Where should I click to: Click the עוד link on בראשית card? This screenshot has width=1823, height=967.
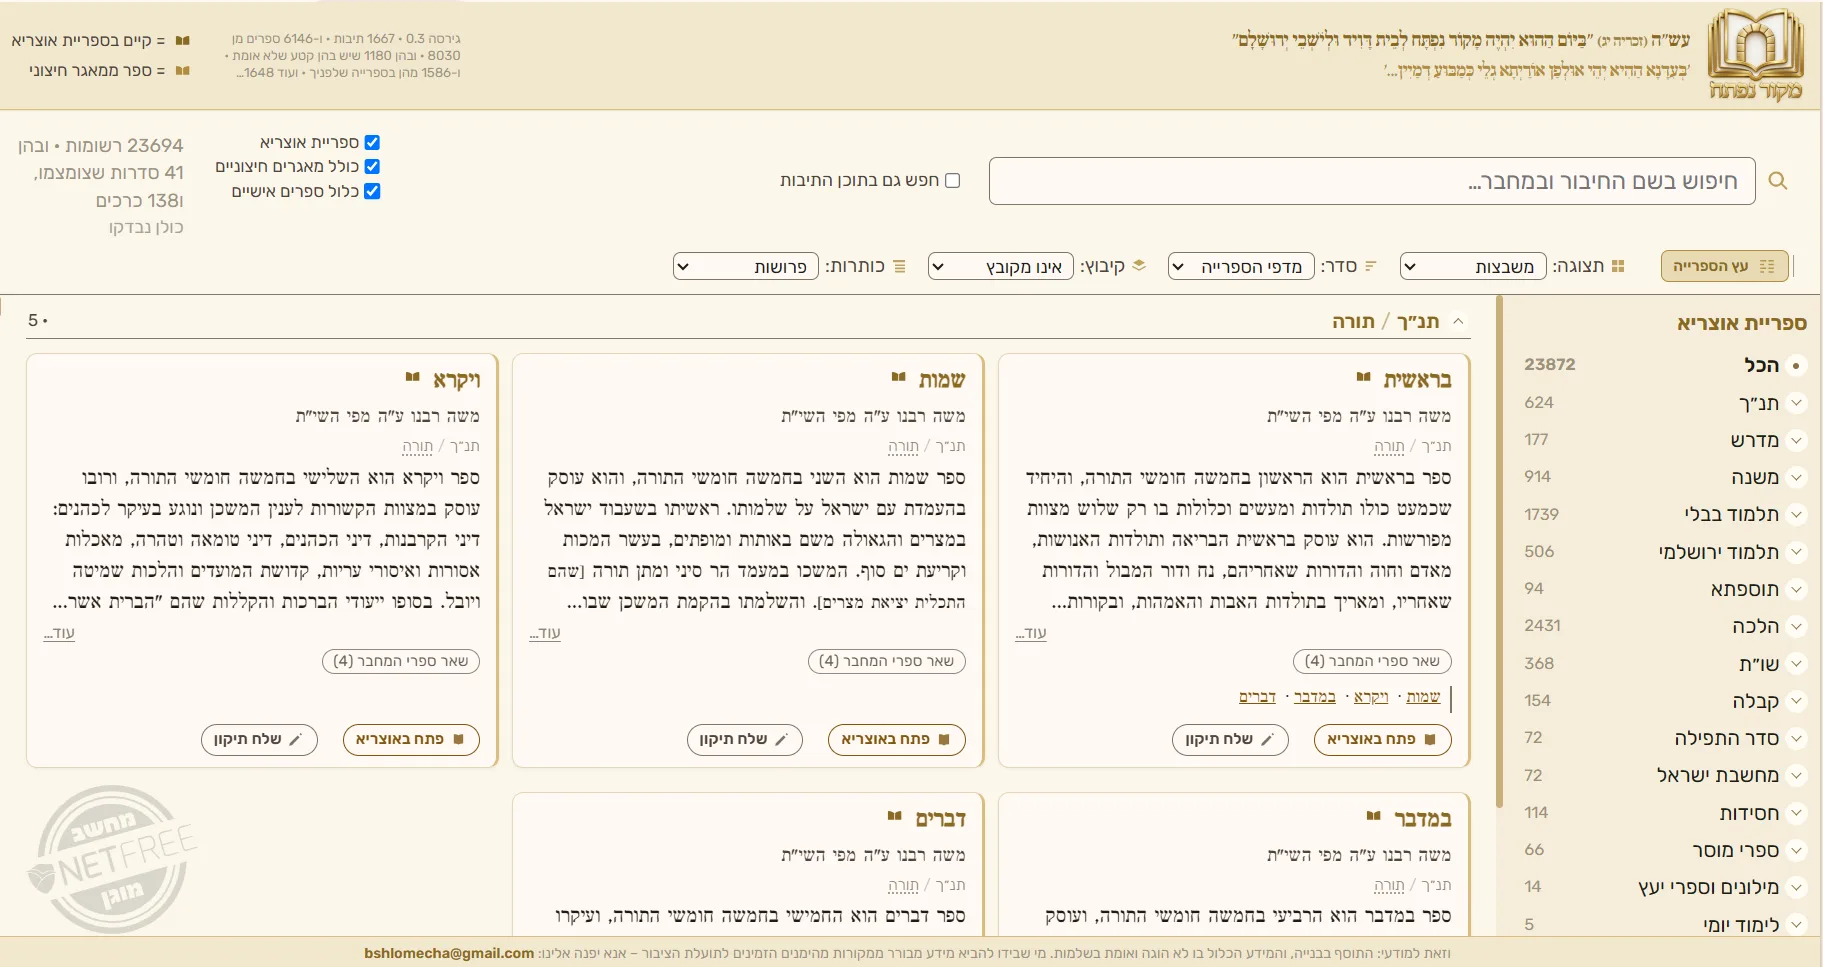pyautogui.click(x=1031, y=633)
